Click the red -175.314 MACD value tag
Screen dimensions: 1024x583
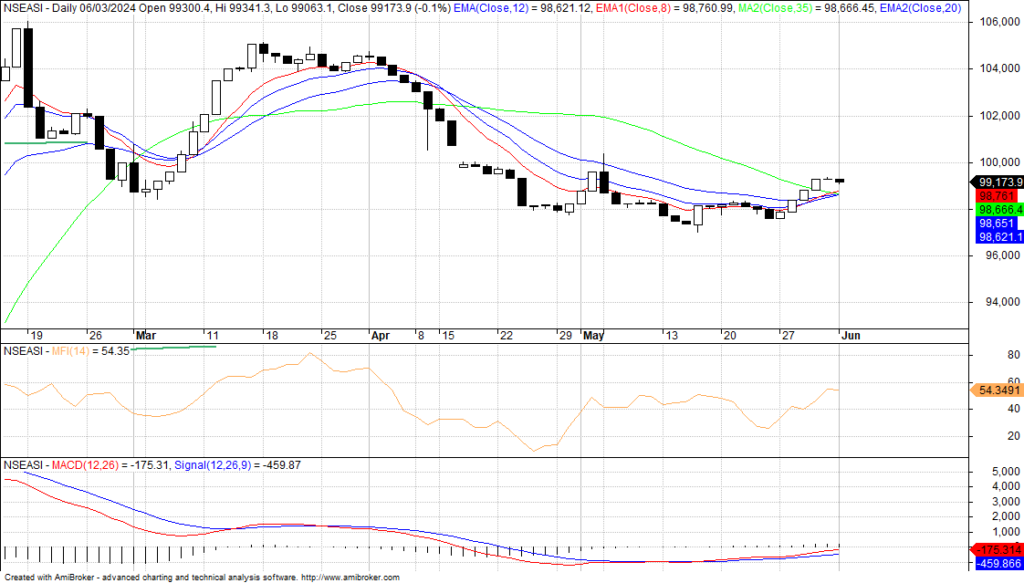(999, 550)
